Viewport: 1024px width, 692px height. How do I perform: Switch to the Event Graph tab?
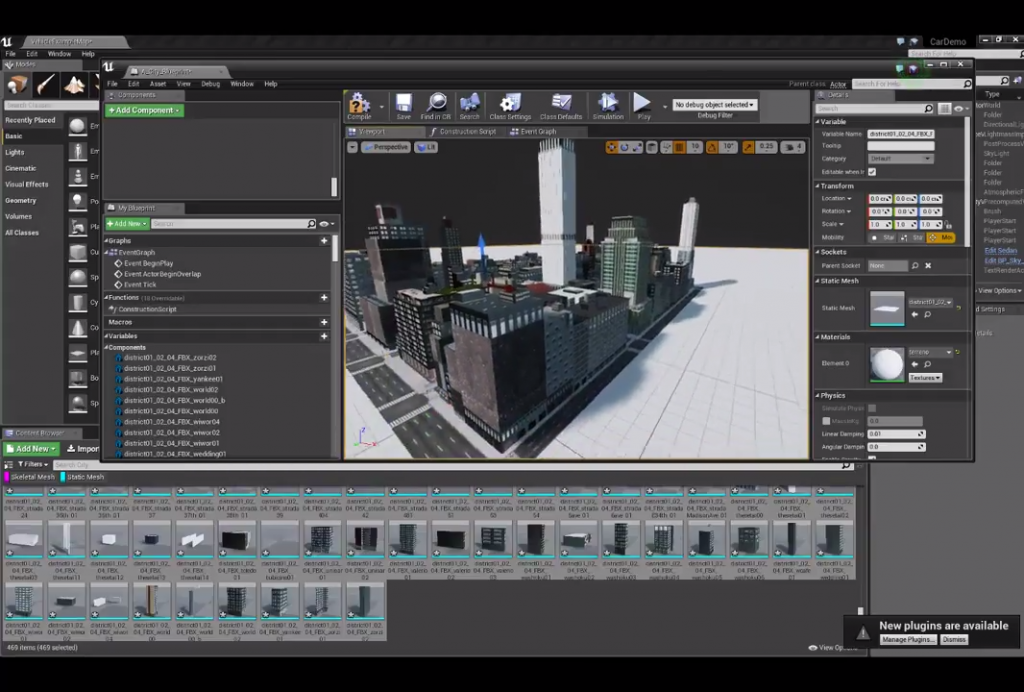click(x=535, y=132)
